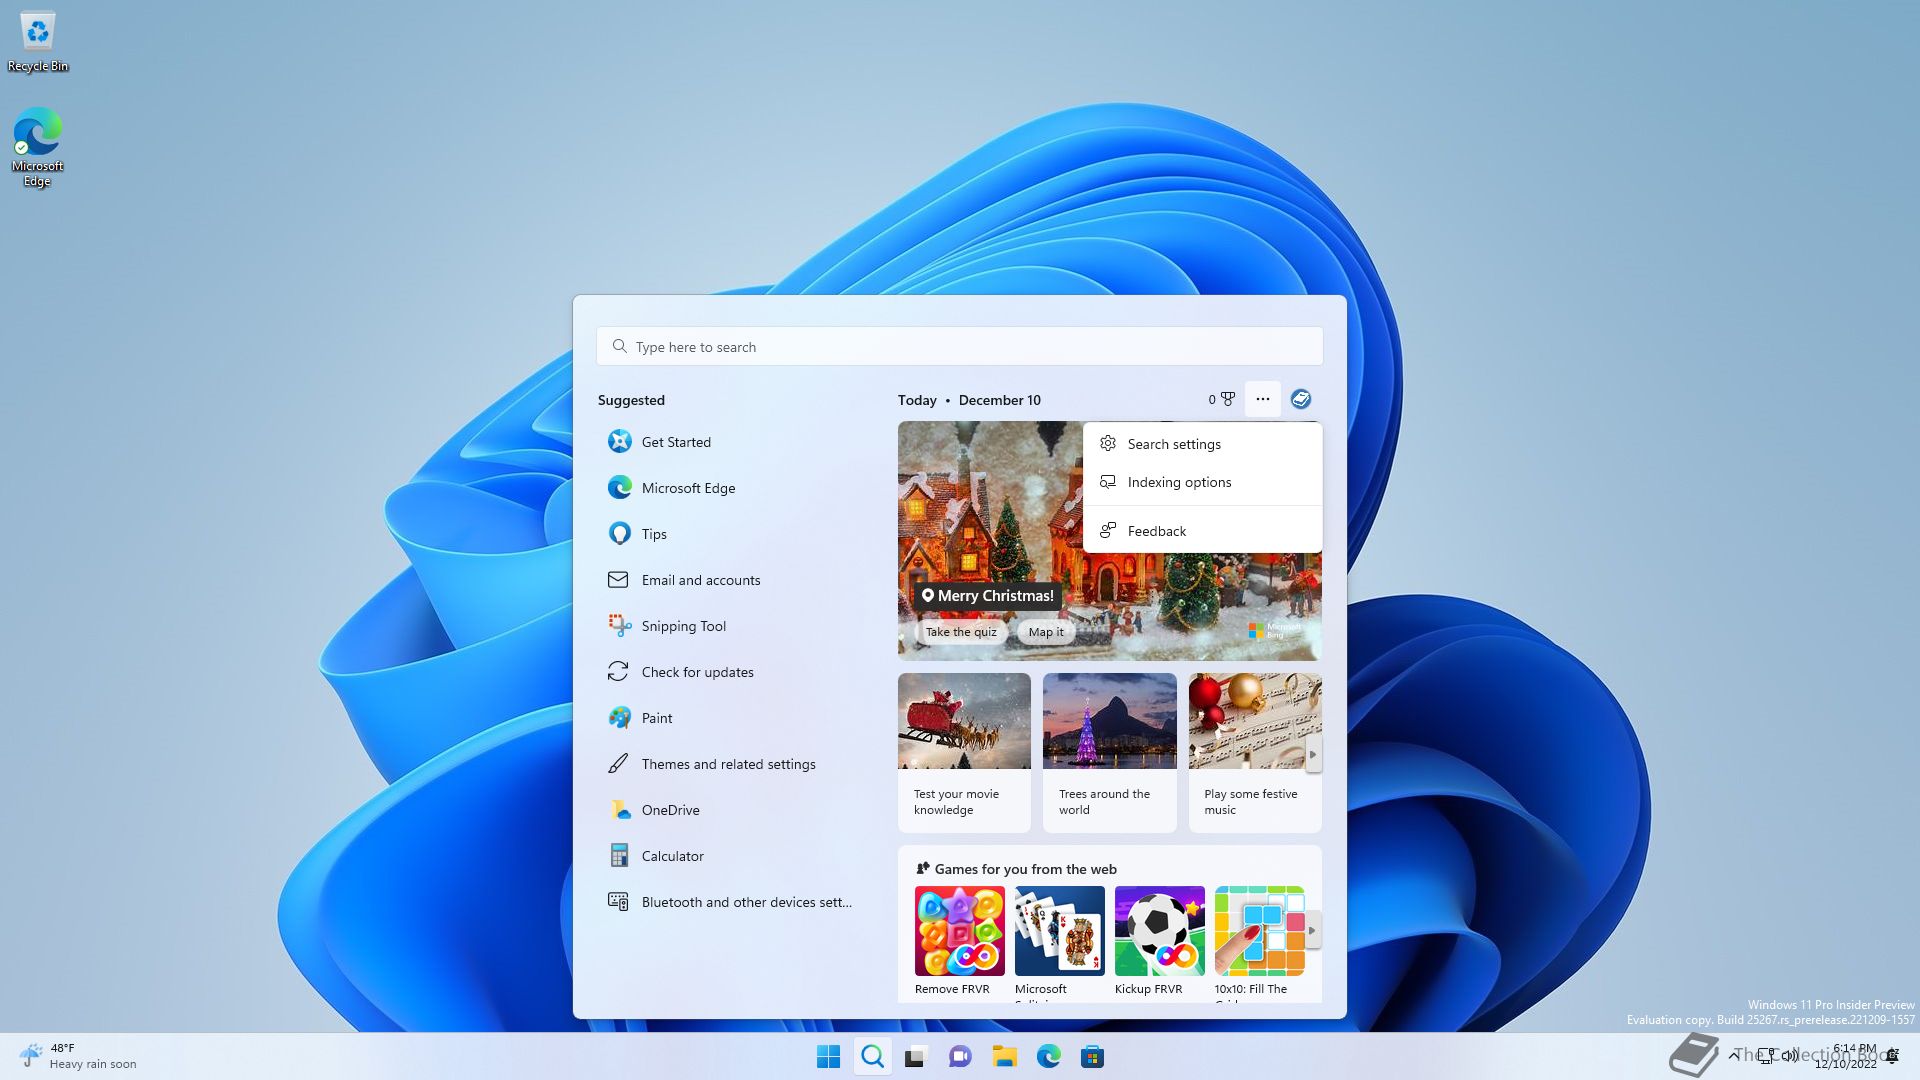The width and height of the screenshot is (1920, 1080).
Task: Show hidden icons in the system tray
Action: pyautogui.click(x=1734, y=1055)
